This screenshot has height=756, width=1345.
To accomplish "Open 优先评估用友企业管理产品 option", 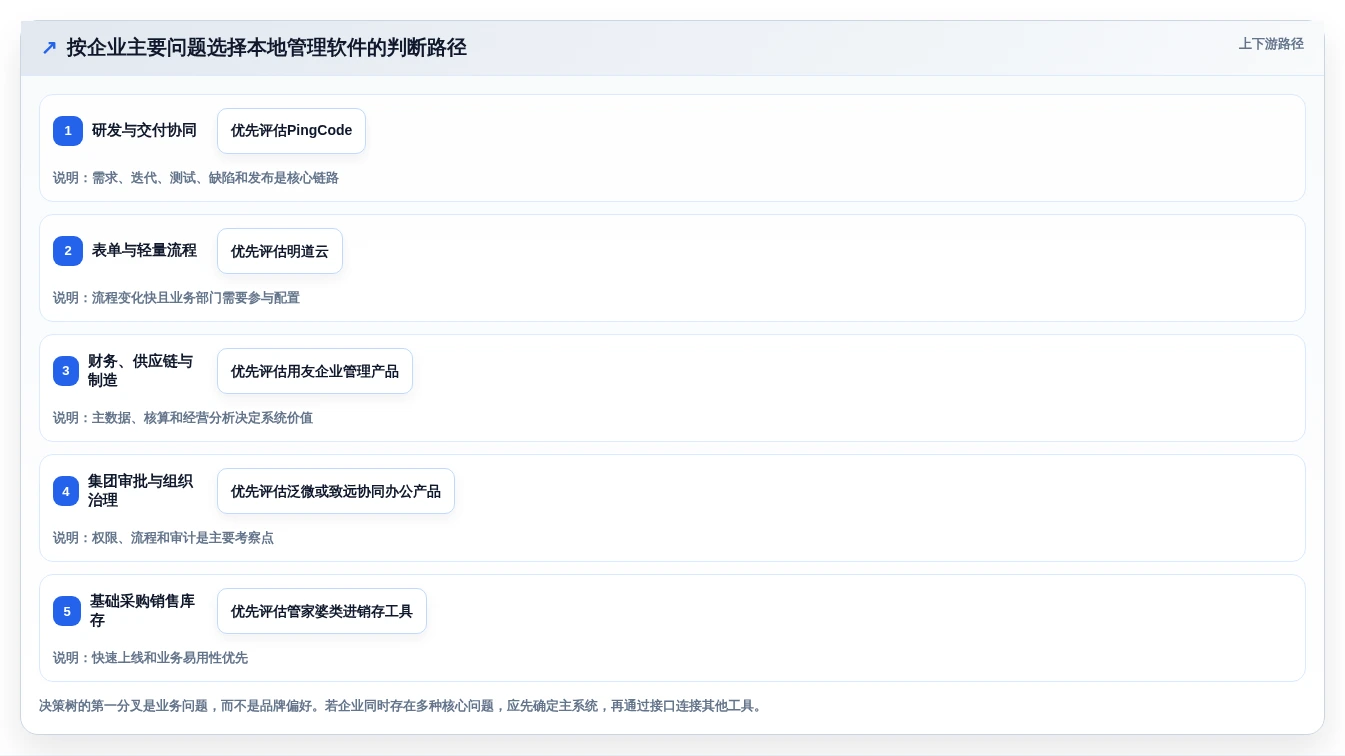I will (315, 371).
